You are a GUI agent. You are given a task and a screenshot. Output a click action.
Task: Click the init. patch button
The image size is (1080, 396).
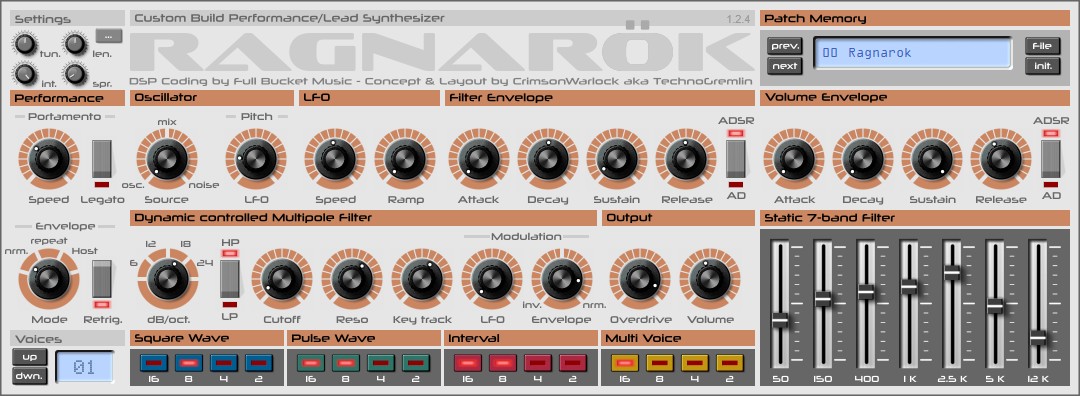coord(1041,67)
